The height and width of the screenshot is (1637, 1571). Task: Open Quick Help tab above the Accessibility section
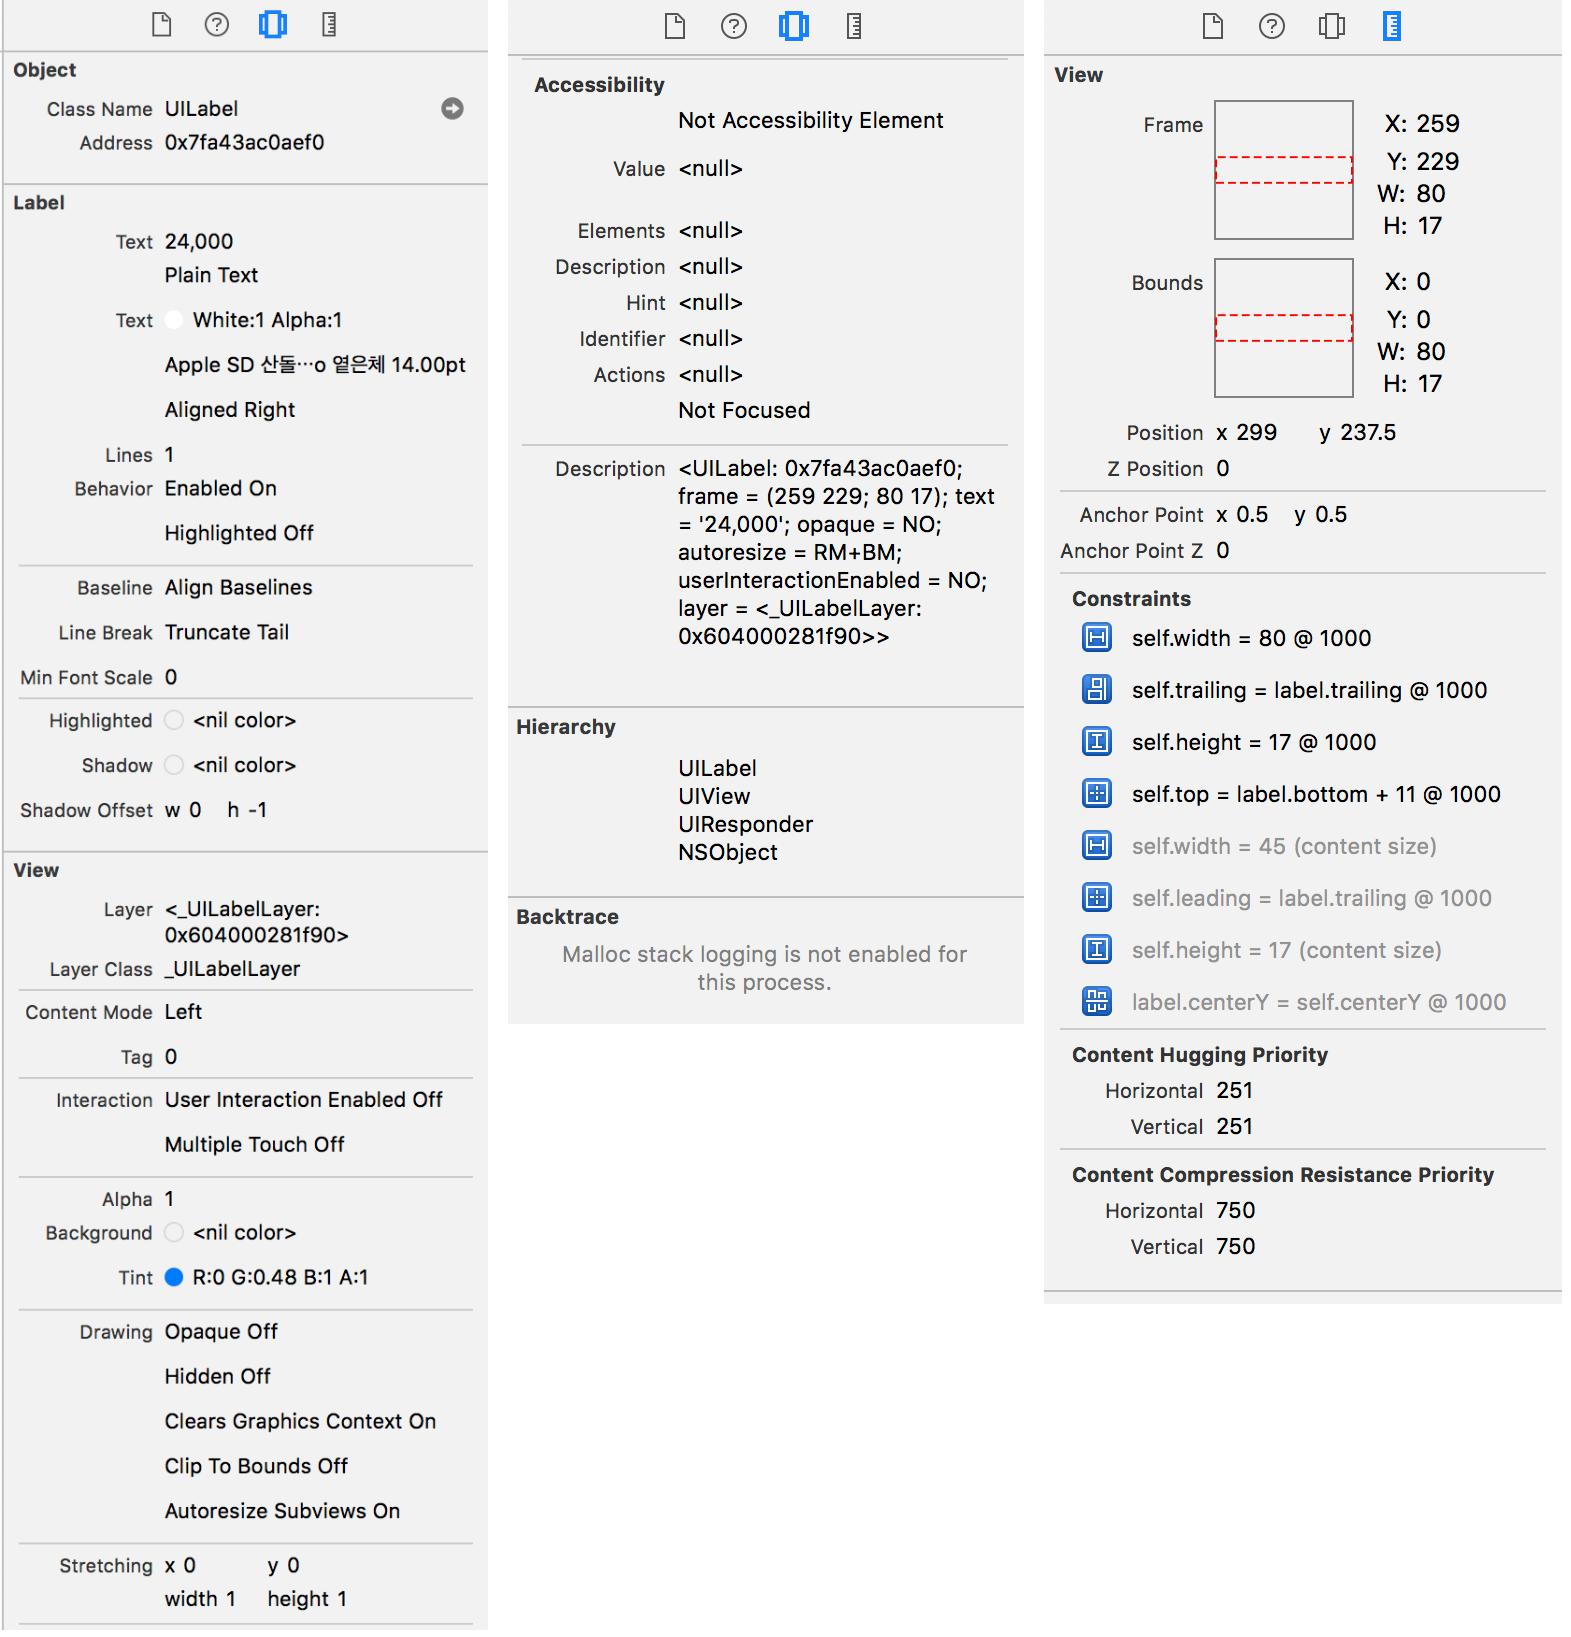tap(734, 26)
